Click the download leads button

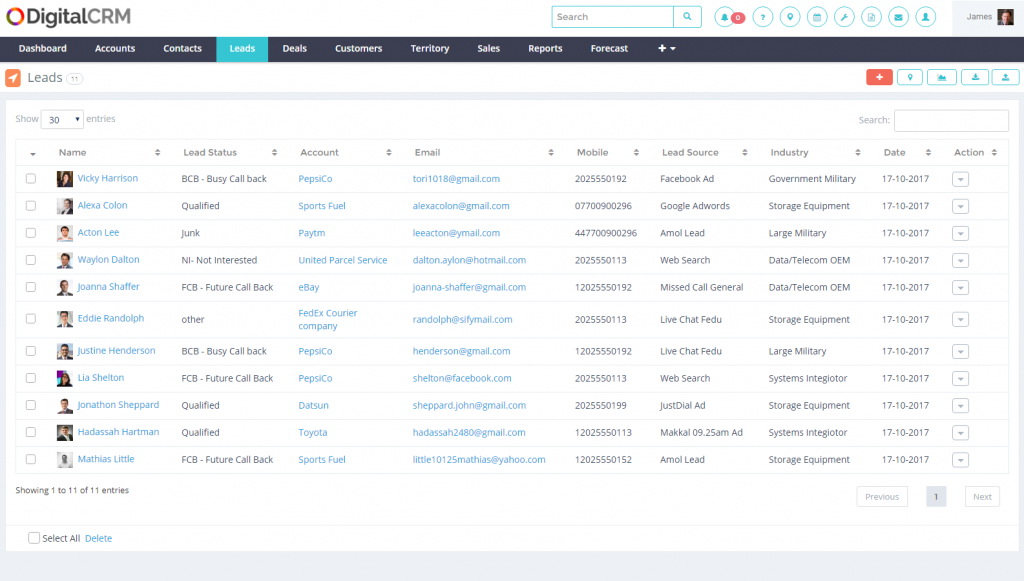coord(975,77)
